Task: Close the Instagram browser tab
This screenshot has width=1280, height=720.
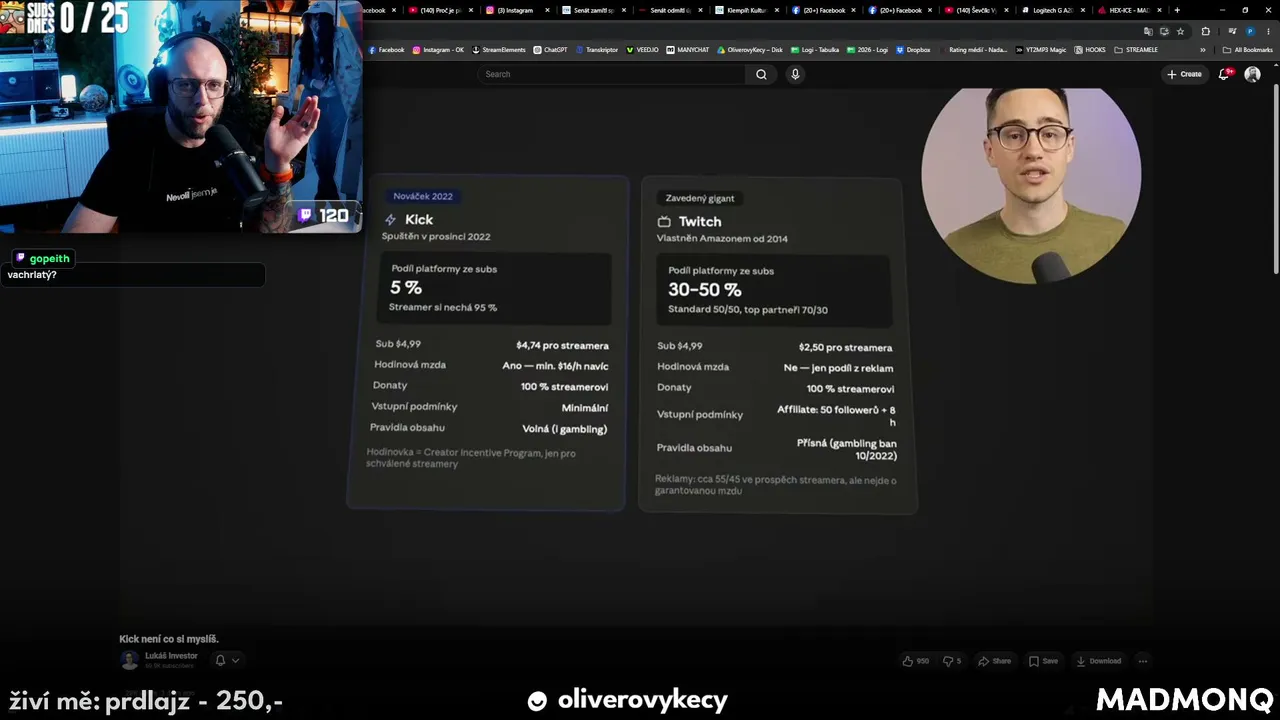Action: tap(547, 10)
